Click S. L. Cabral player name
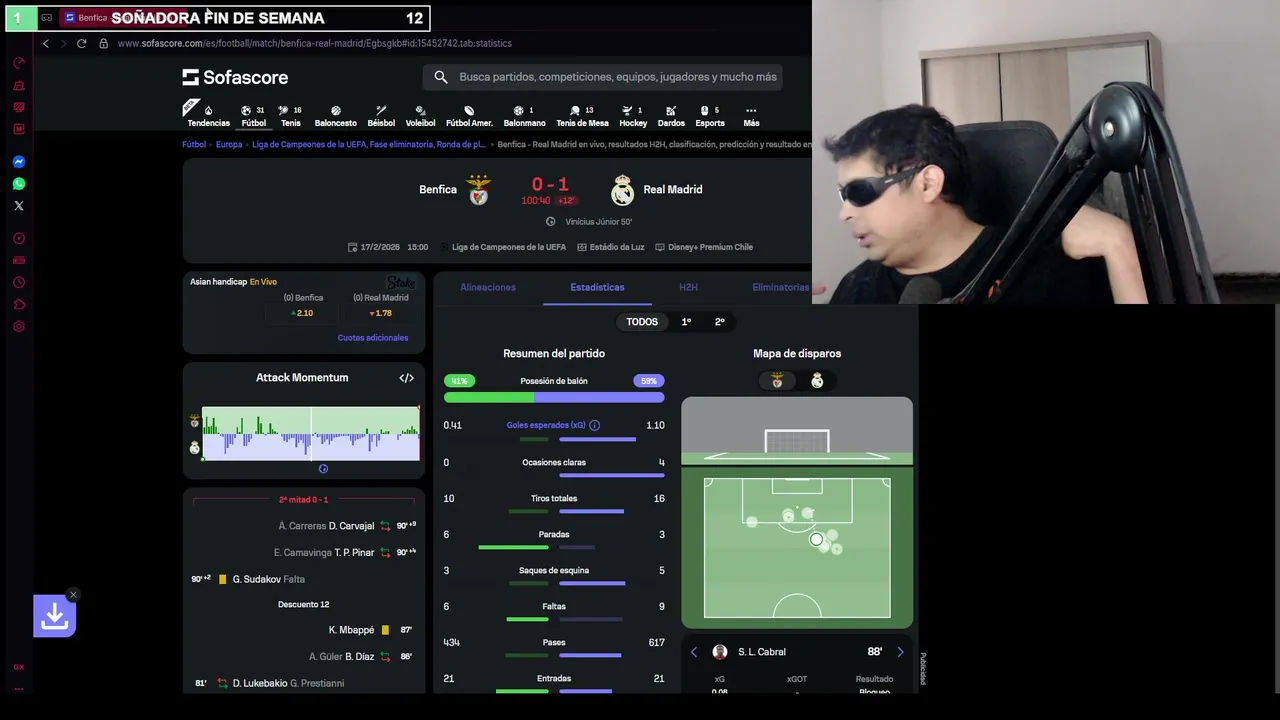 click(762, 652)
